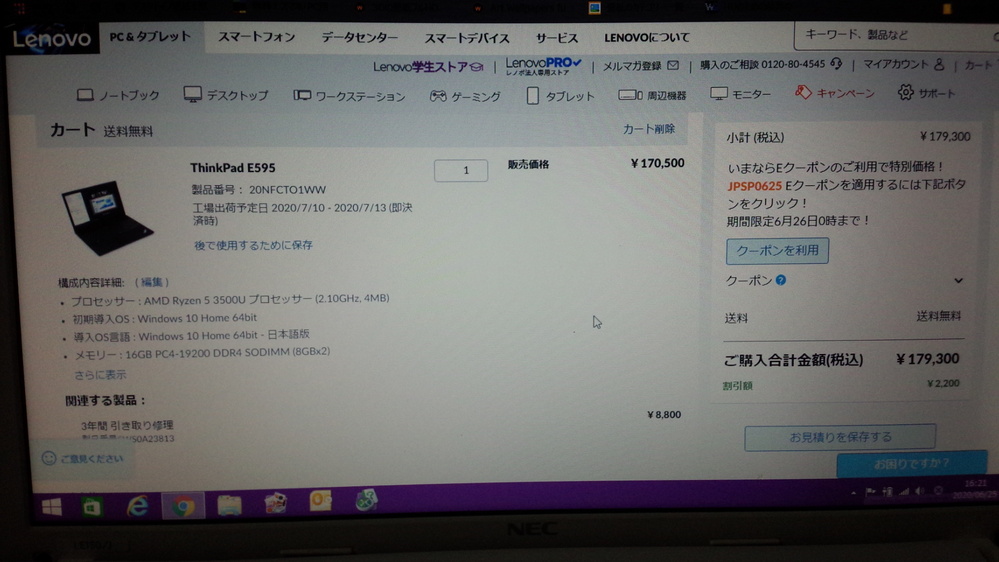The height and width of the screenshot is (562, 999).
Task: Open the スマートフォン menu
Action: (256, 37)
